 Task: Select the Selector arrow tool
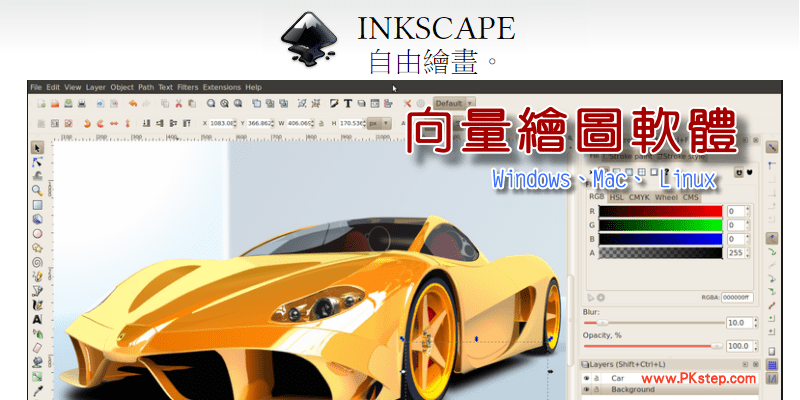coord(37,148)
